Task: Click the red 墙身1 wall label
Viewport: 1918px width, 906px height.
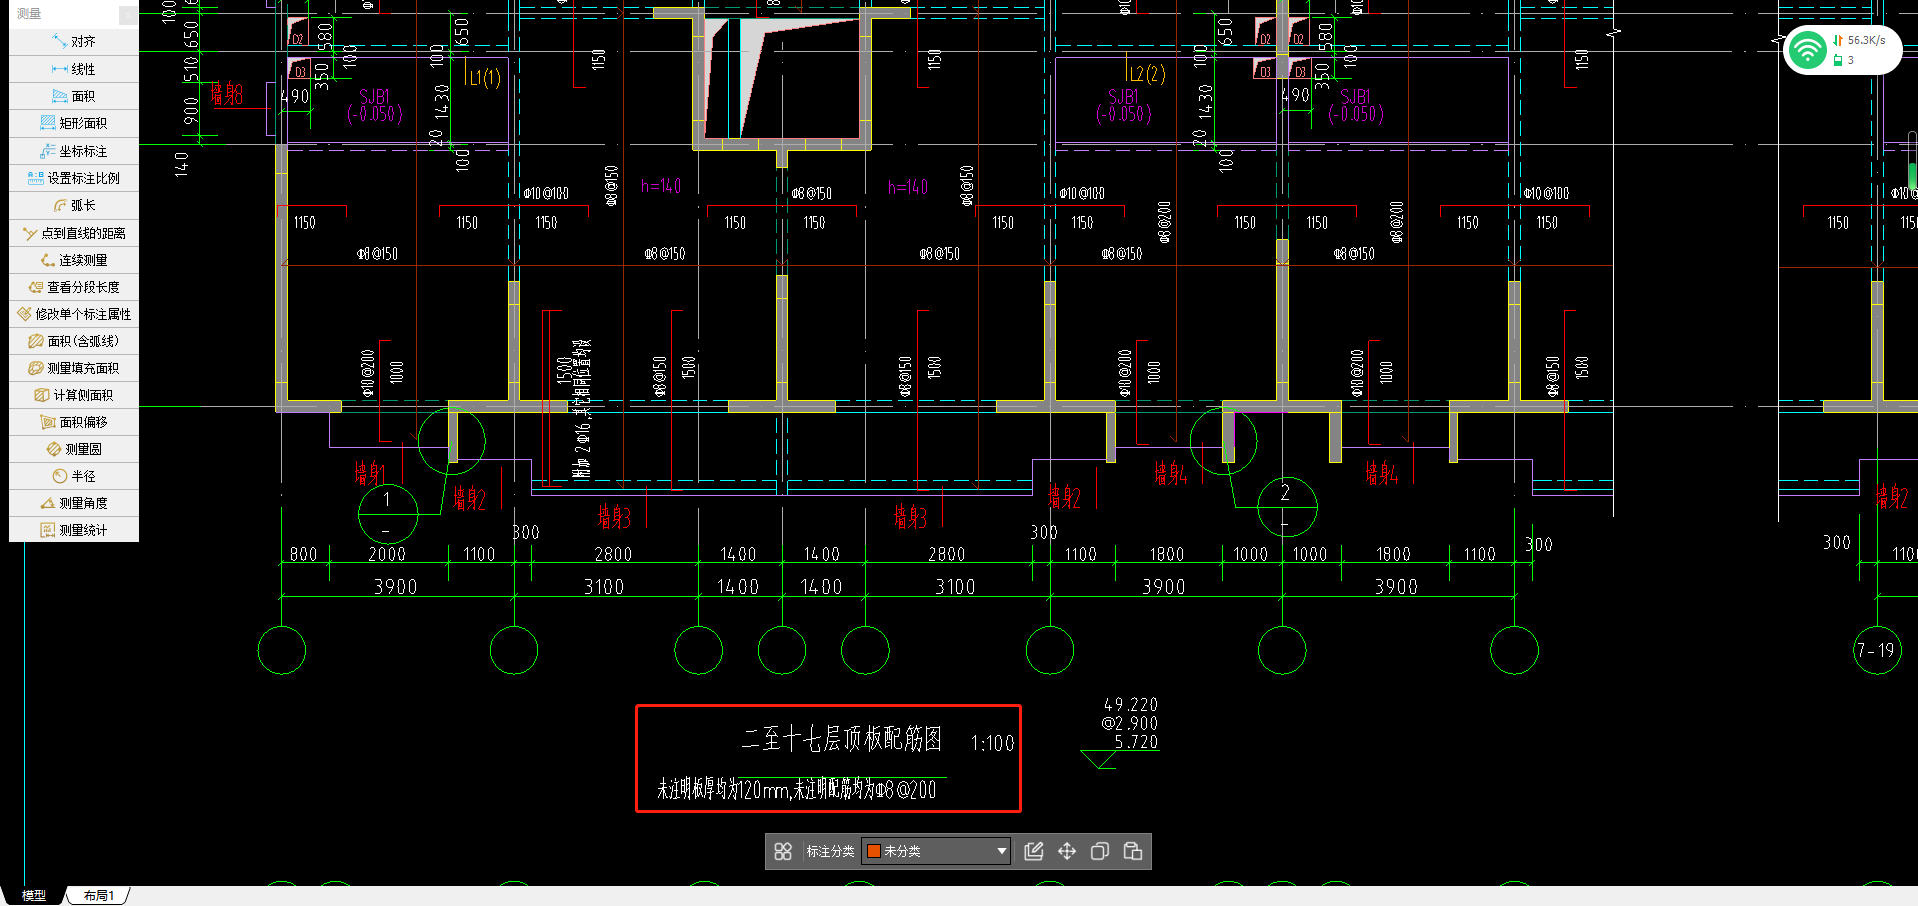Action: tap(369, 472)
